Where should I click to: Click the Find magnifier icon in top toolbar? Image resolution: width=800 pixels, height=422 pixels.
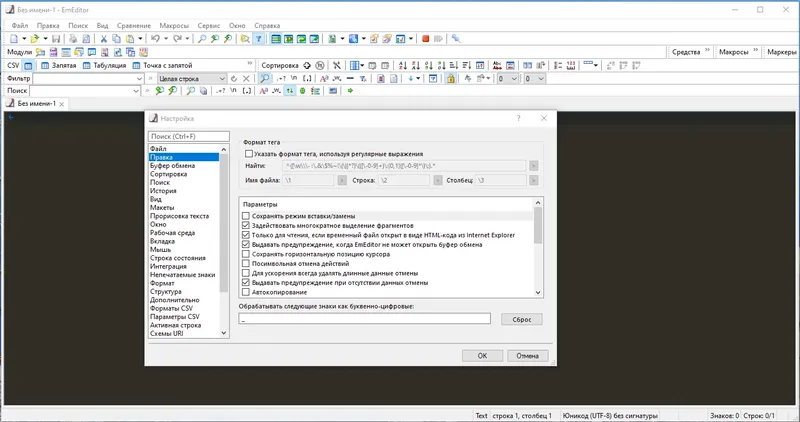point(202,39)
